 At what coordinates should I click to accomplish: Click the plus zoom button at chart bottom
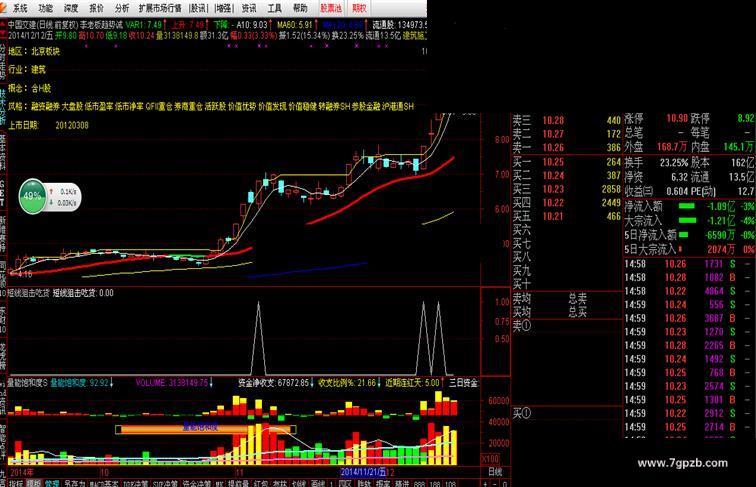click(486, 483)
